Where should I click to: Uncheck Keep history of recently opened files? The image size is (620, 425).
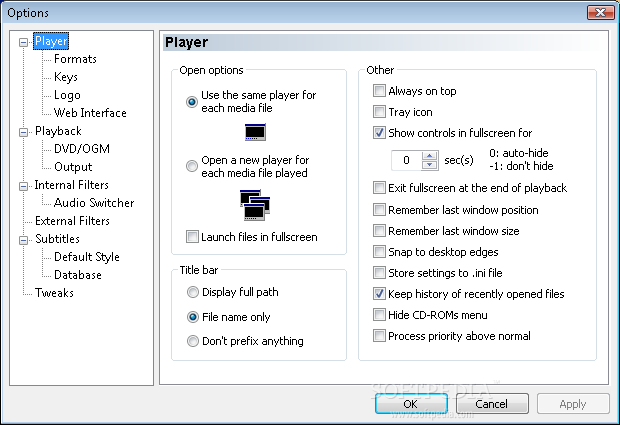(x=379, y=294)
